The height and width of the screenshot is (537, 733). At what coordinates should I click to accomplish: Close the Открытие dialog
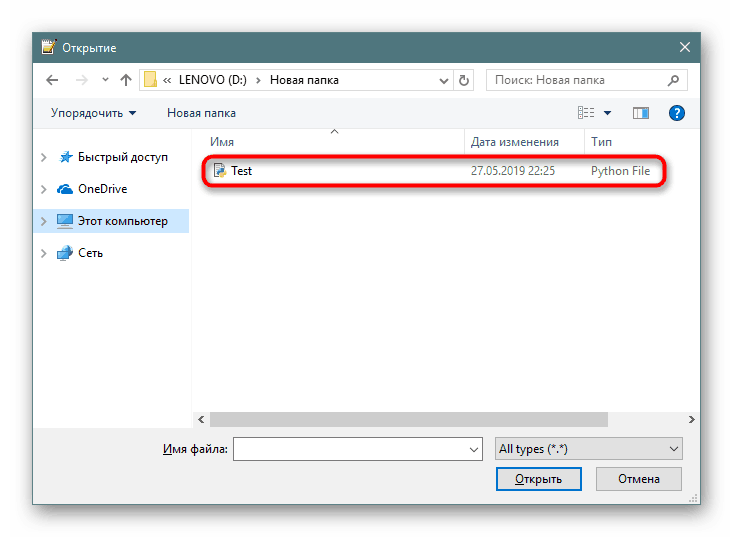click(x=685, y=47)
